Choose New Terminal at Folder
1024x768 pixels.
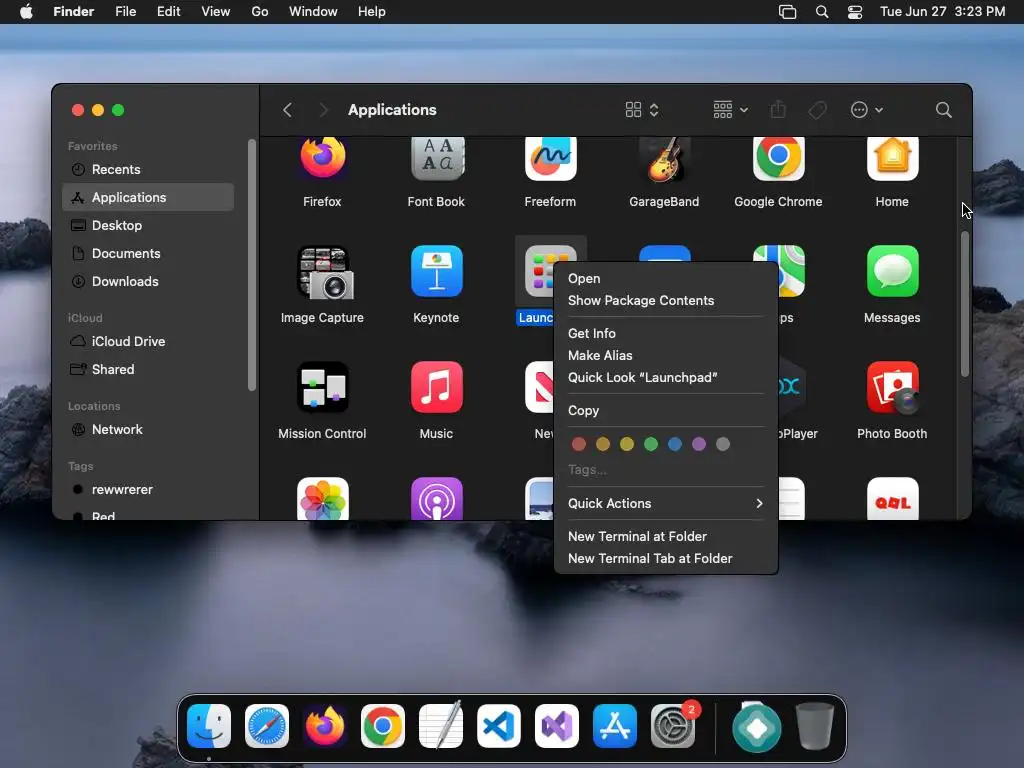point(665,536)
